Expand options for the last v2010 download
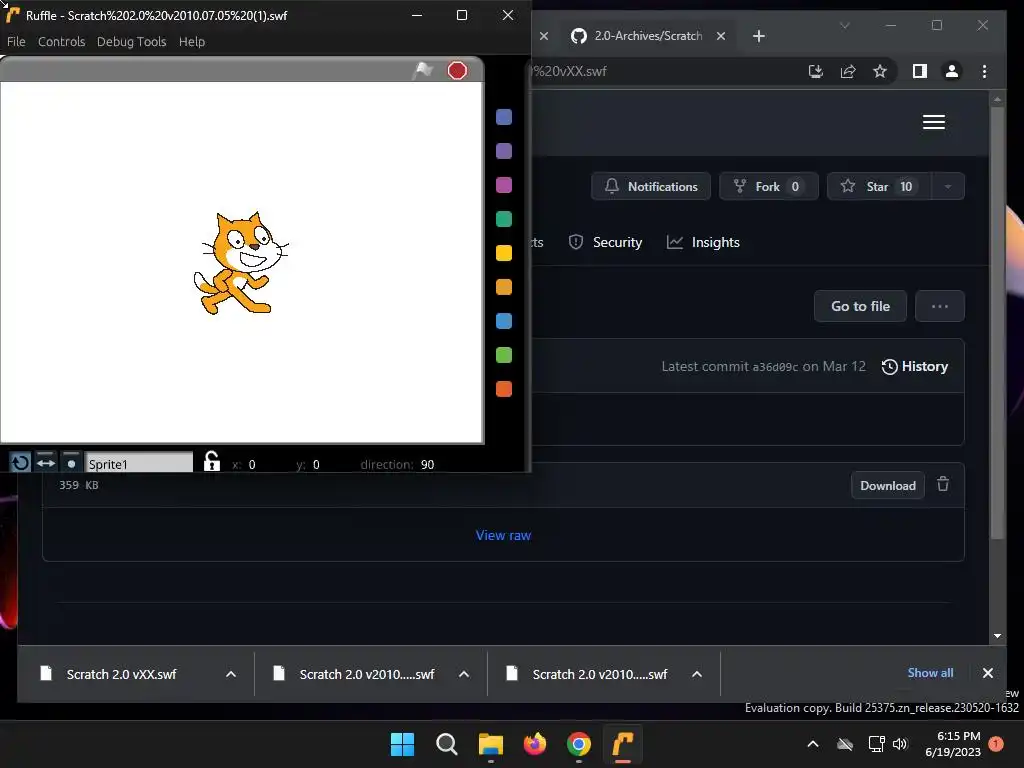Viewport: 1024px width, 768px height. [x=697, y=674]
